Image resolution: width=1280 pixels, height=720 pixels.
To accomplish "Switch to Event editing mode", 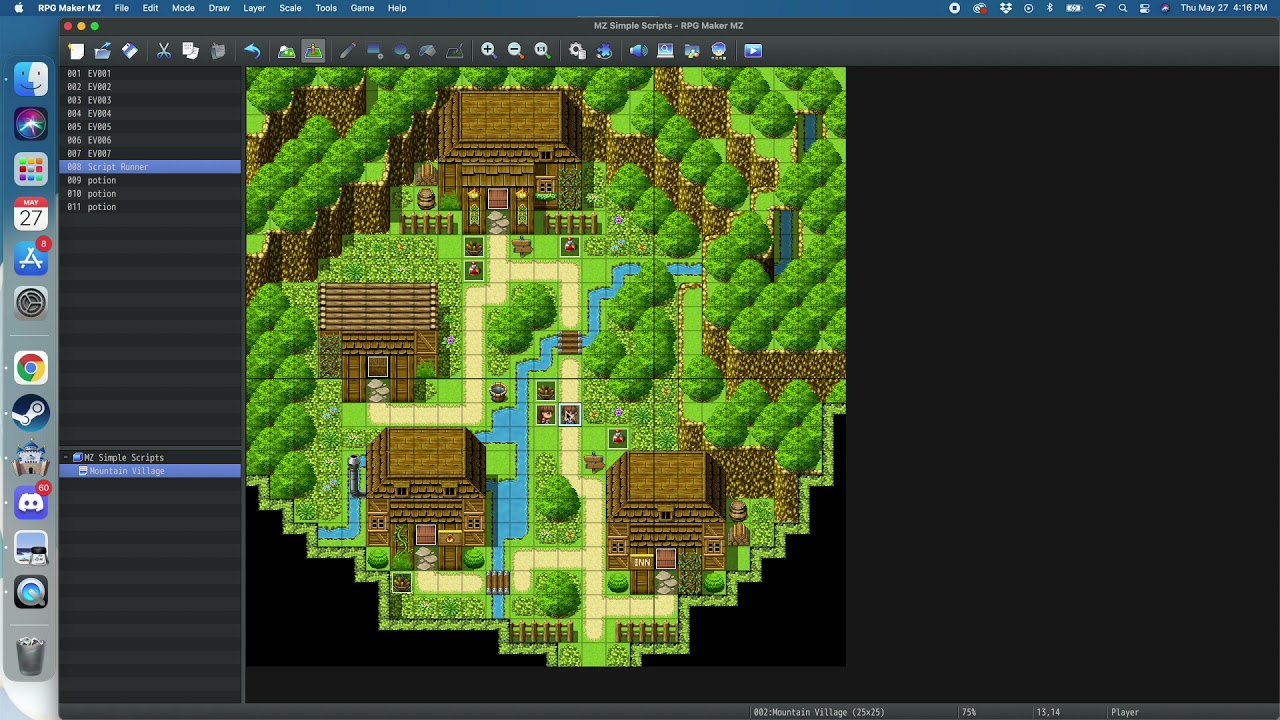I will pos(313,51).
